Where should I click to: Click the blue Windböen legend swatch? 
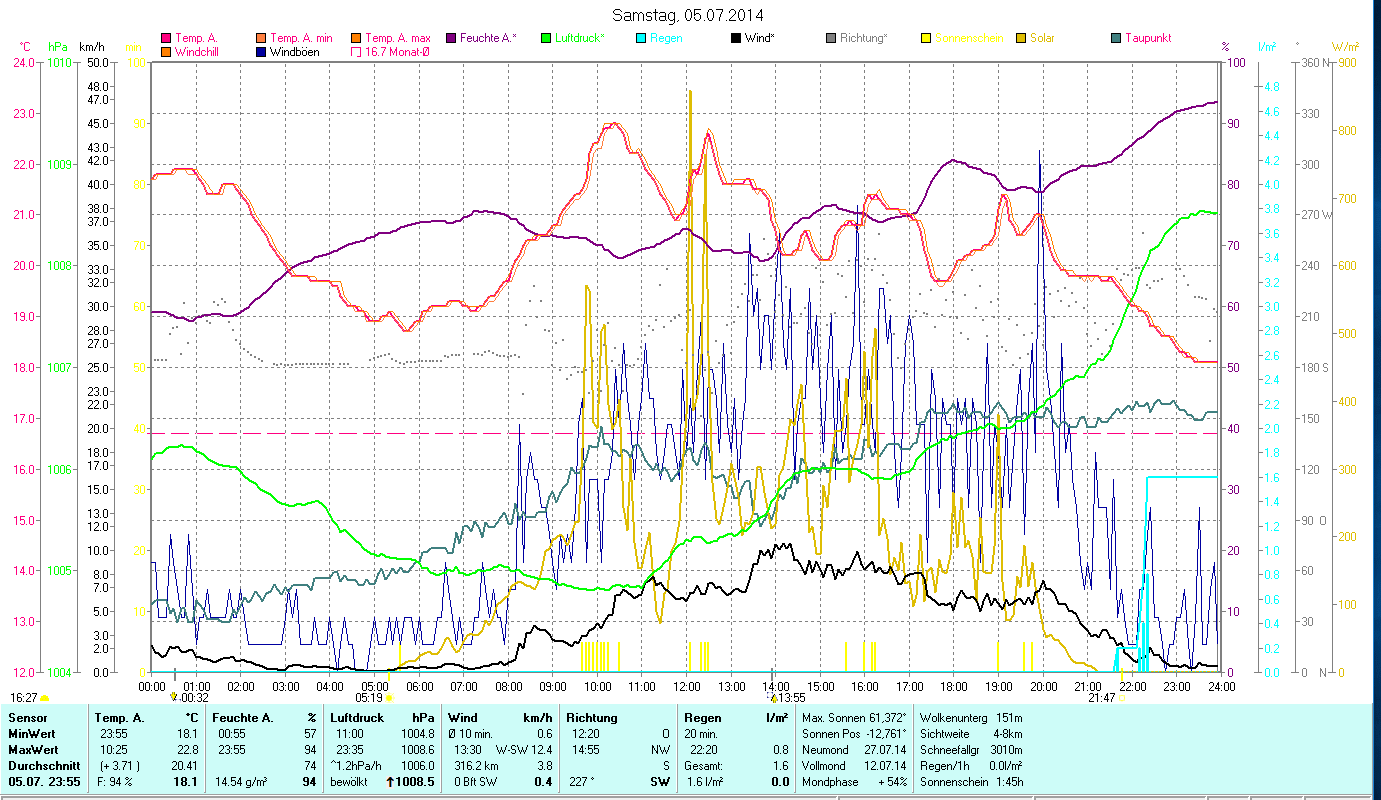tap(262, 51)
